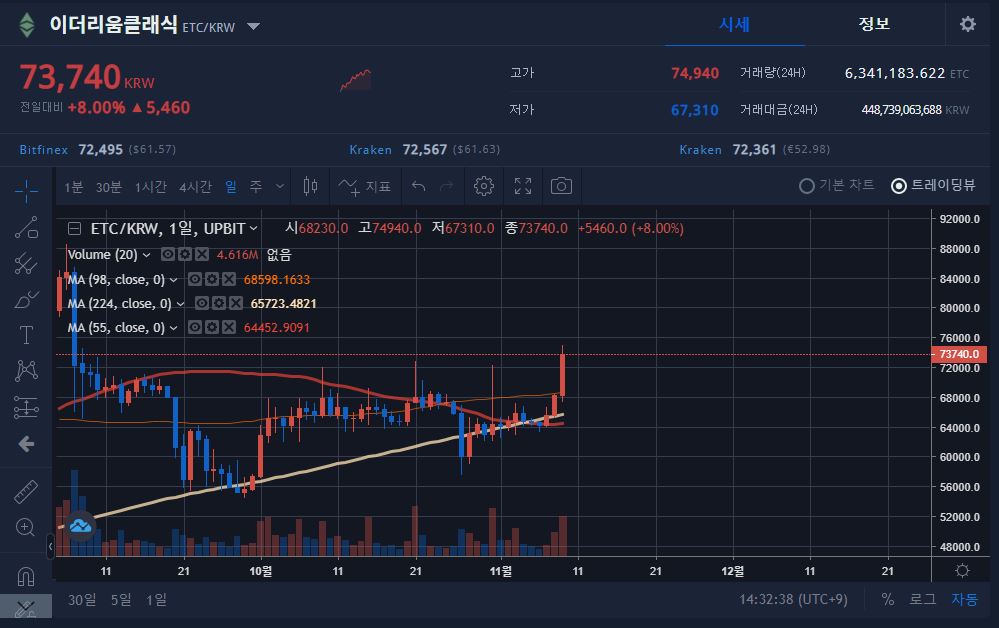The image size is (999, 628).
Task: Hide the MA (55, close, 0) line
Action: pyautogui.click(x=195, y=327)
